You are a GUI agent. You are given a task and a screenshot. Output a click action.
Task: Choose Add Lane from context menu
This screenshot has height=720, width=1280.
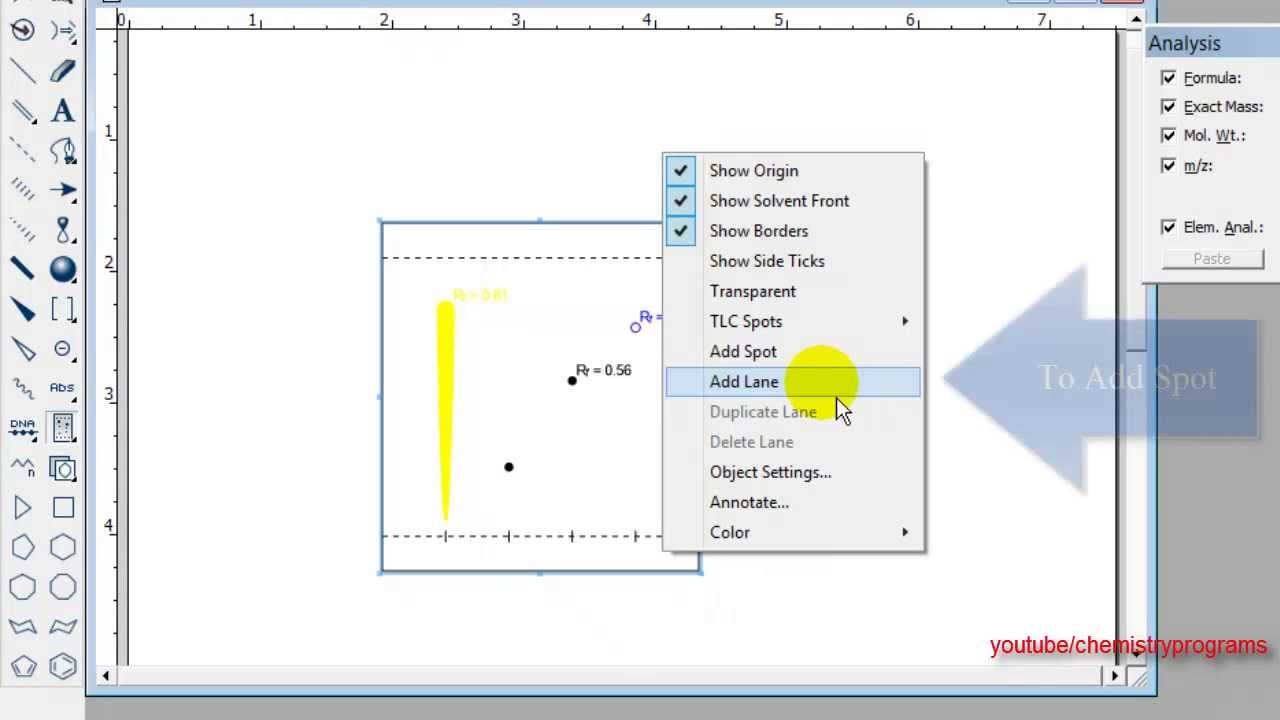793,381
